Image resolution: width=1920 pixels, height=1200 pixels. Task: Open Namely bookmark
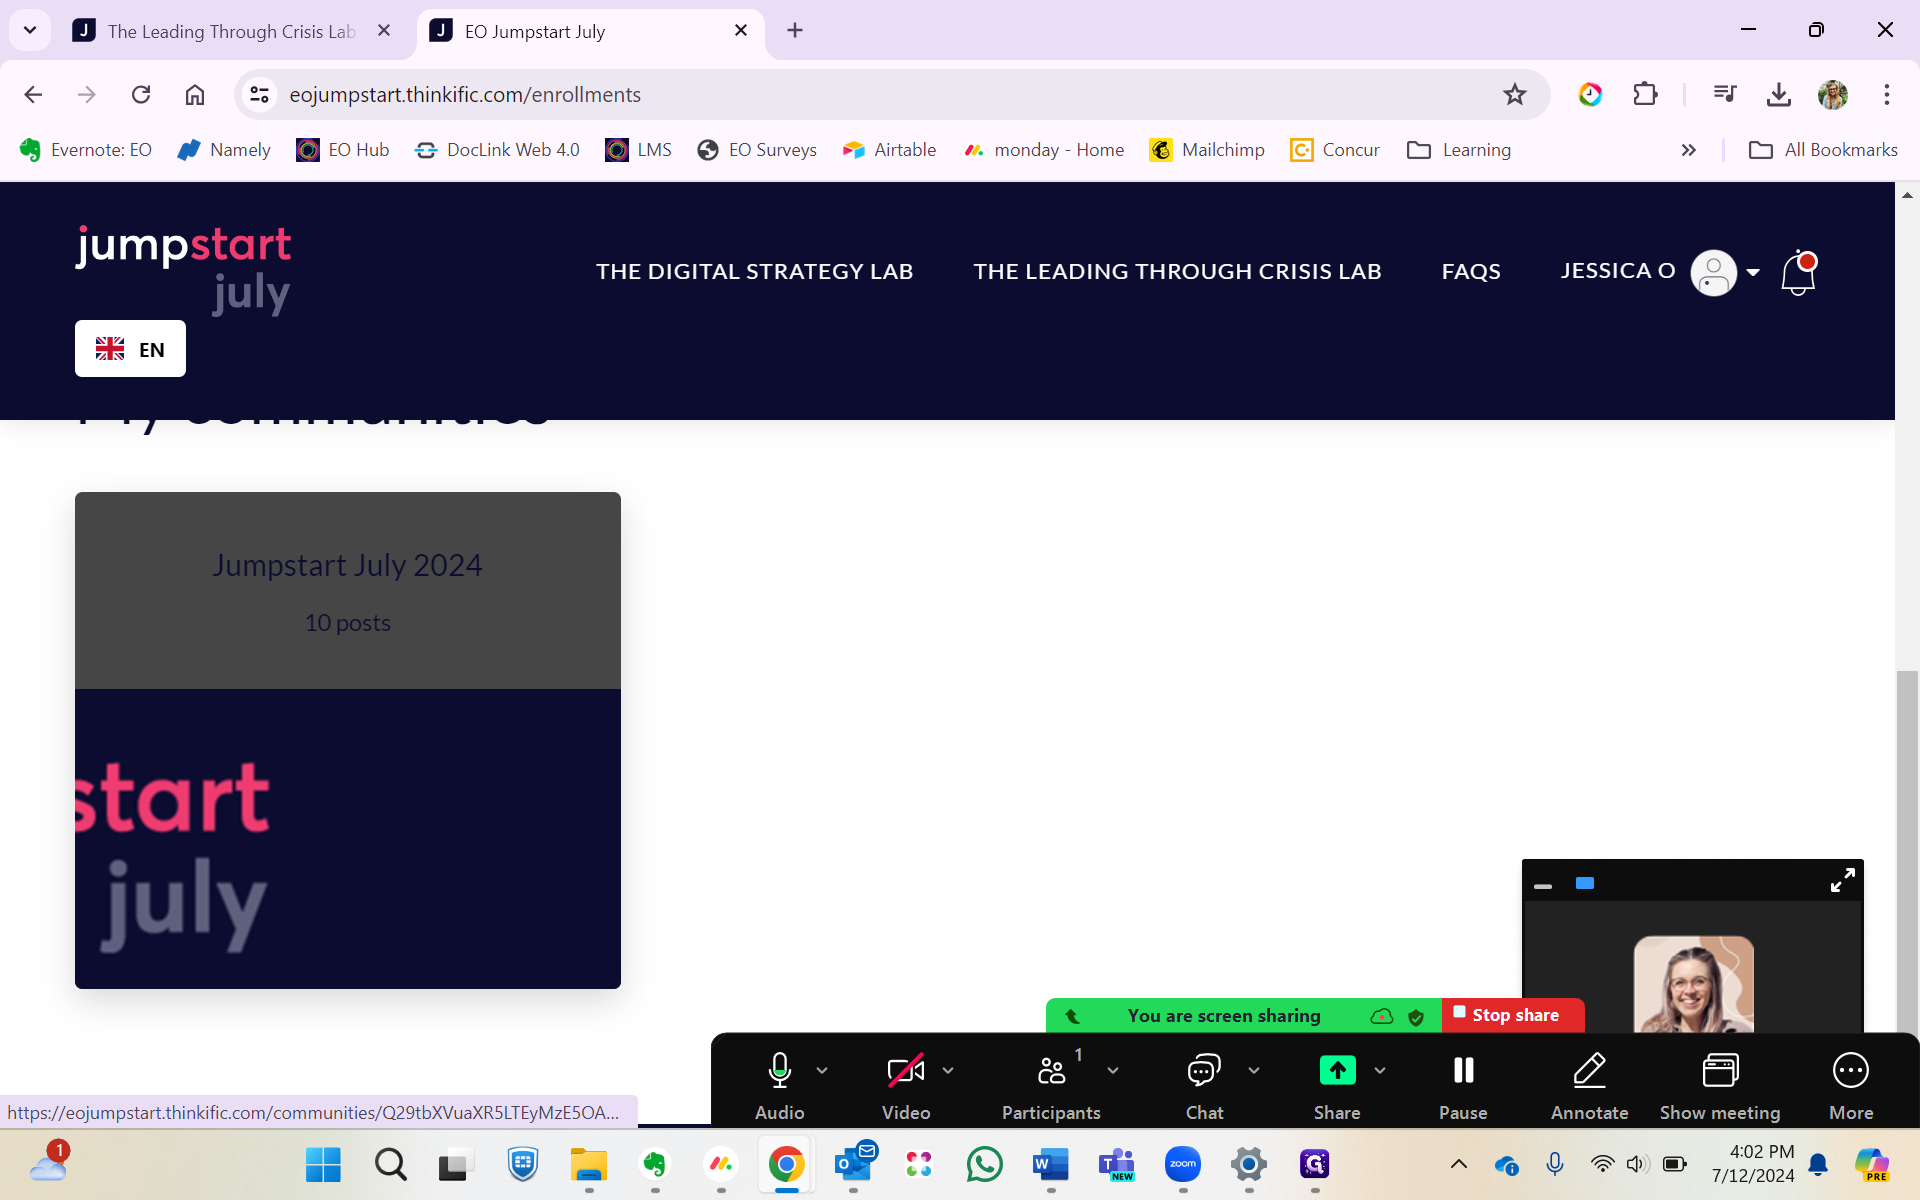tap(224, 150)
